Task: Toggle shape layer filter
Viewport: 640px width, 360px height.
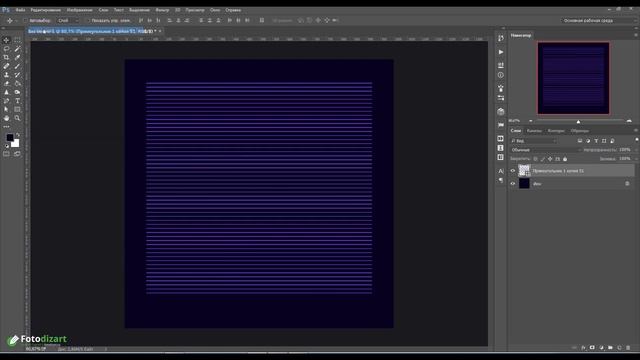Action: (604, 141)
